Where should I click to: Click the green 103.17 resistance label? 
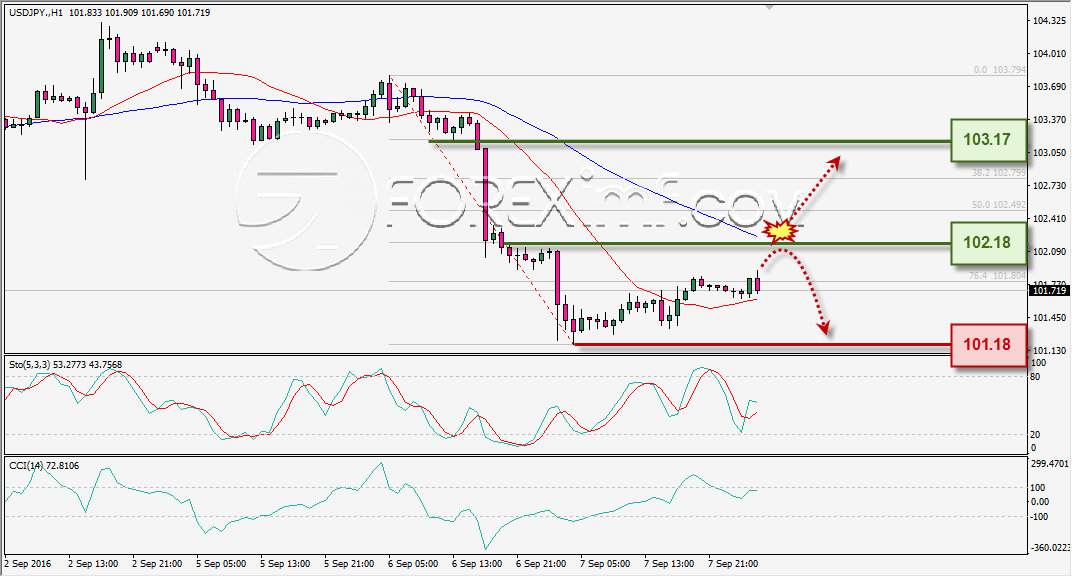coord(989,140)
